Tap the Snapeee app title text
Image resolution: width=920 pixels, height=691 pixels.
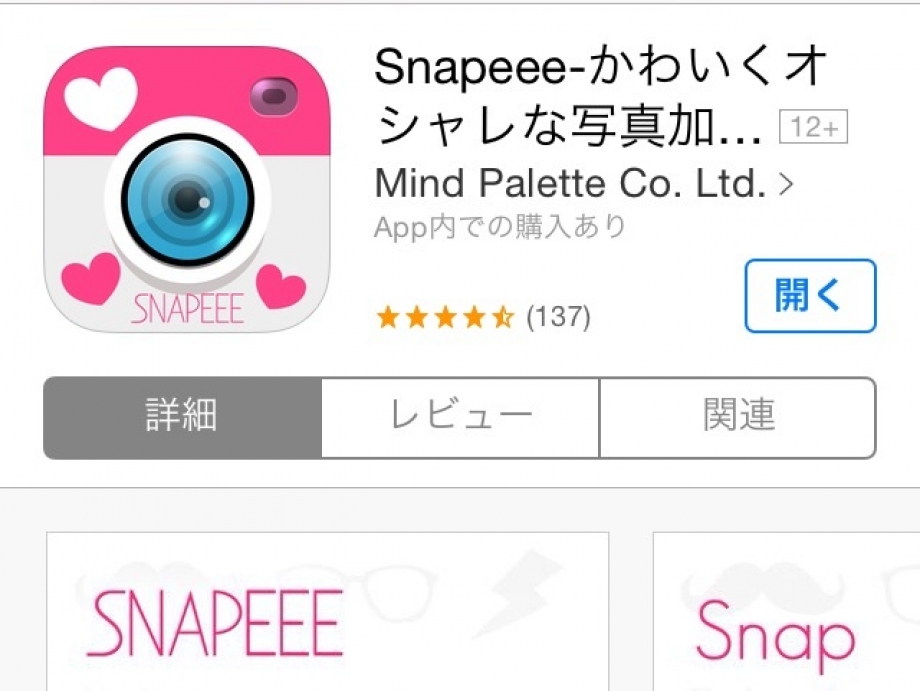(x=601, y=97)
